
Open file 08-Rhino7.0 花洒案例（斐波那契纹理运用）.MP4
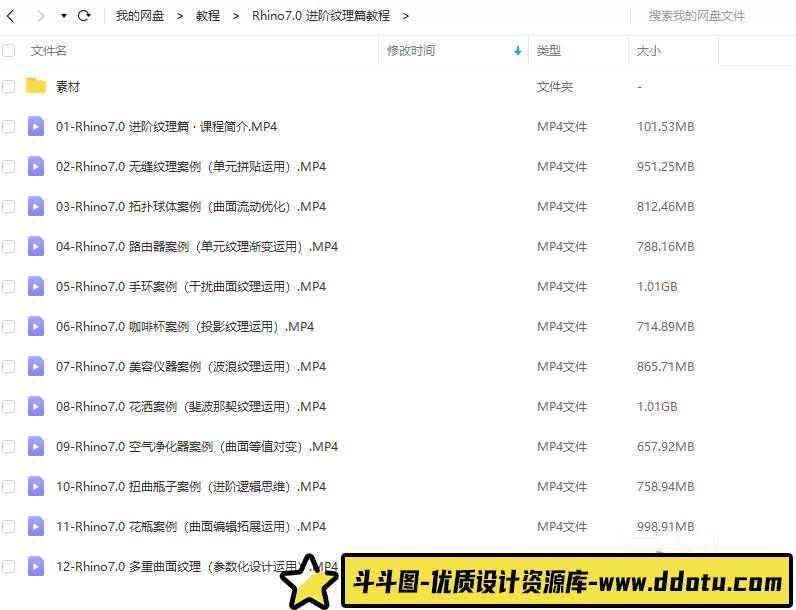point(191,406)
